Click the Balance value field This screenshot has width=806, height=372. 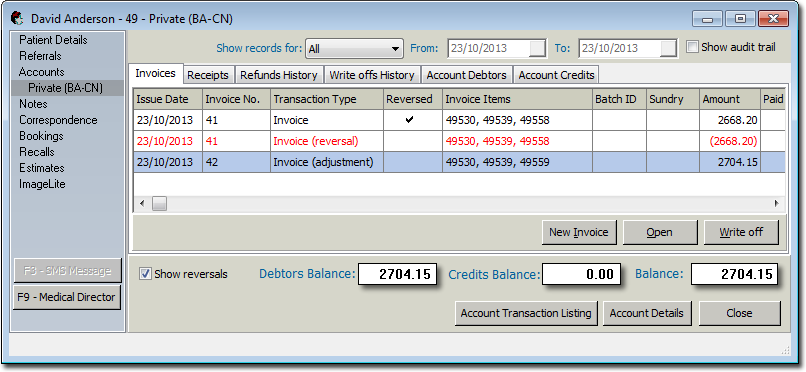[734, 274]
